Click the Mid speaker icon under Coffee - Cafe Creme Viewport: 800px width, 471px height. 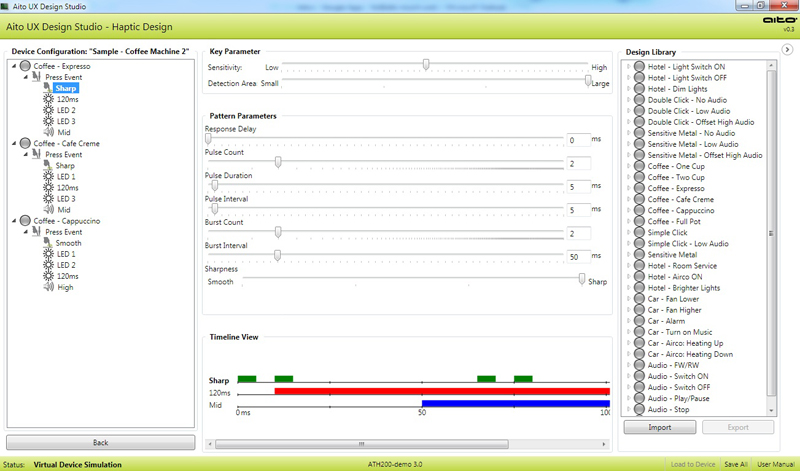pos(48,210)
